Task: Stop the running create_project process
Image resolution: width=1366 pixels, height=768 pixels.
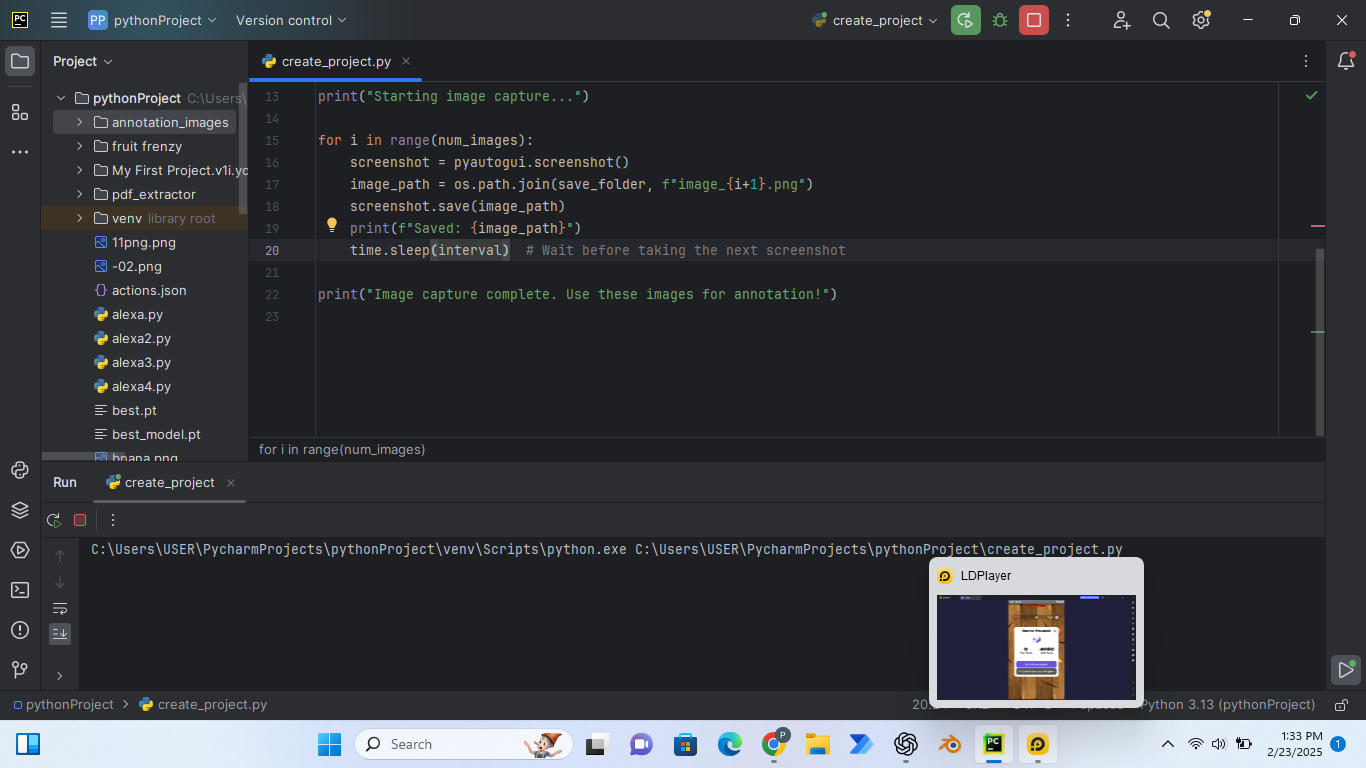Action: click(x=1034, y=20)
